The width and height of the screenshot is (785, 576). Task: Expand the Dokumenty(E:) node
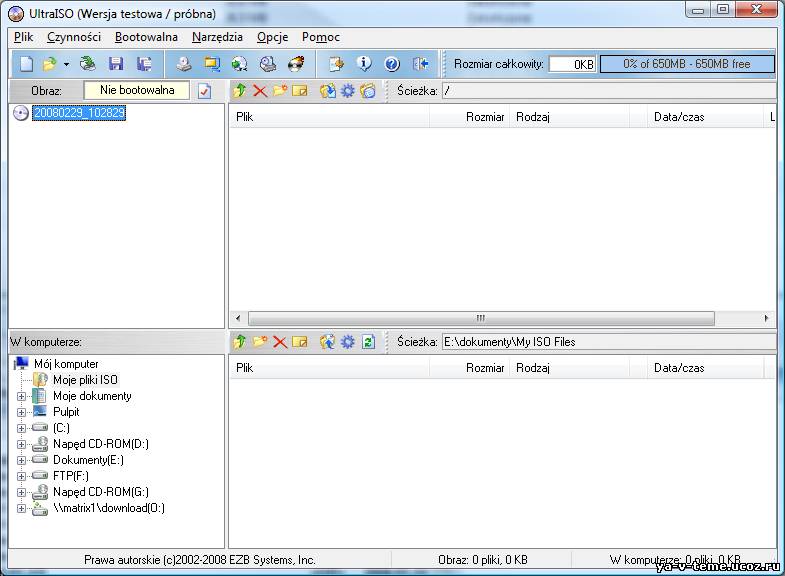point(21,460)
